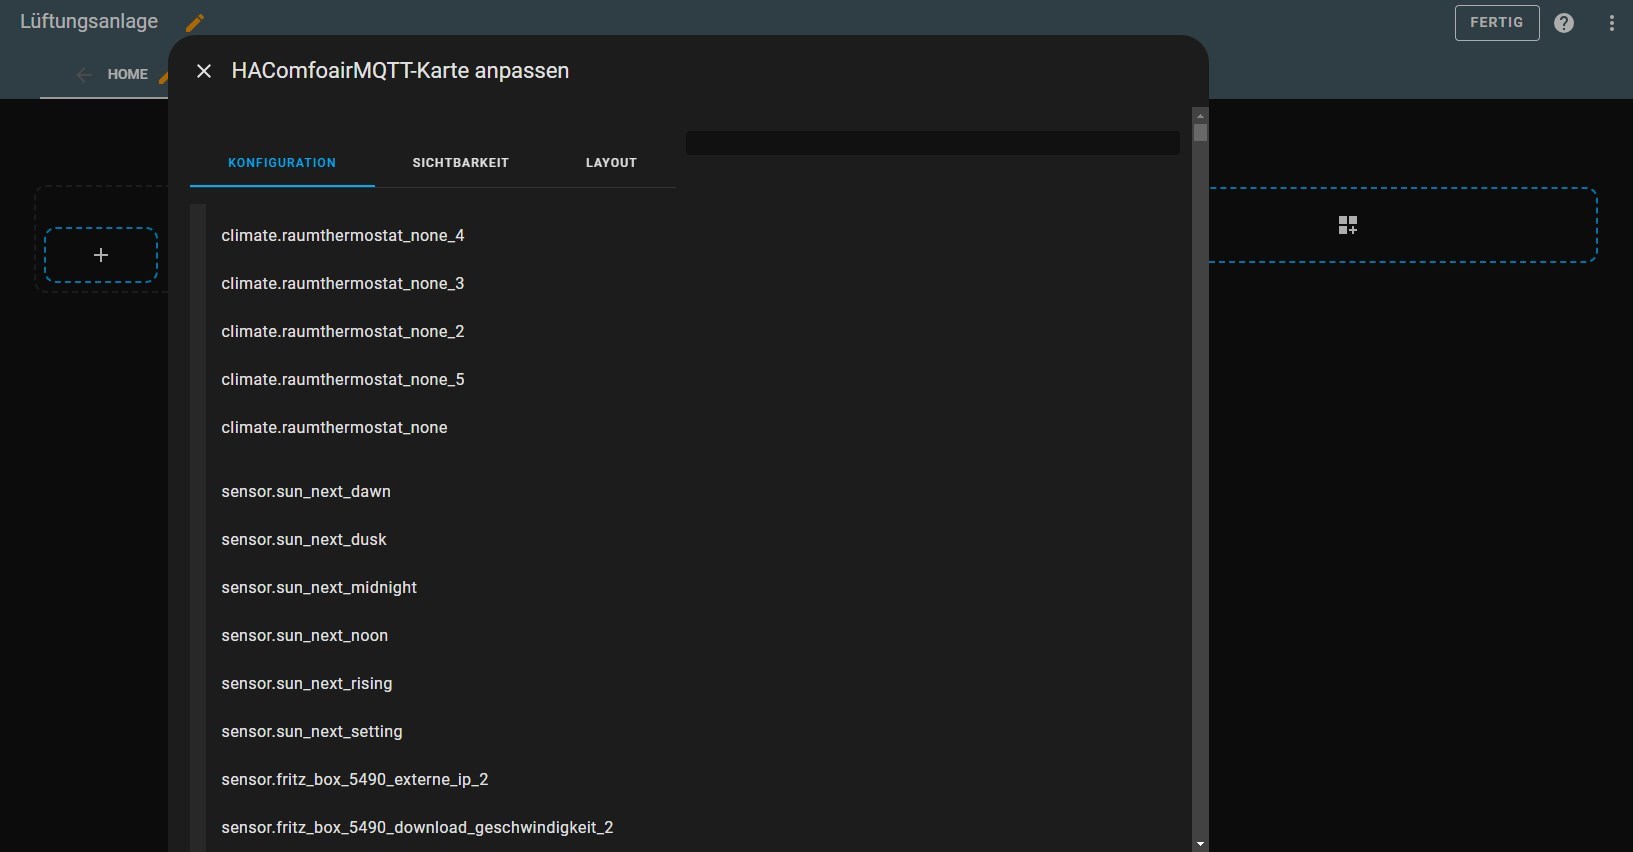Click the add section grid icon
1633x852 pixels.
point(1348,225)
